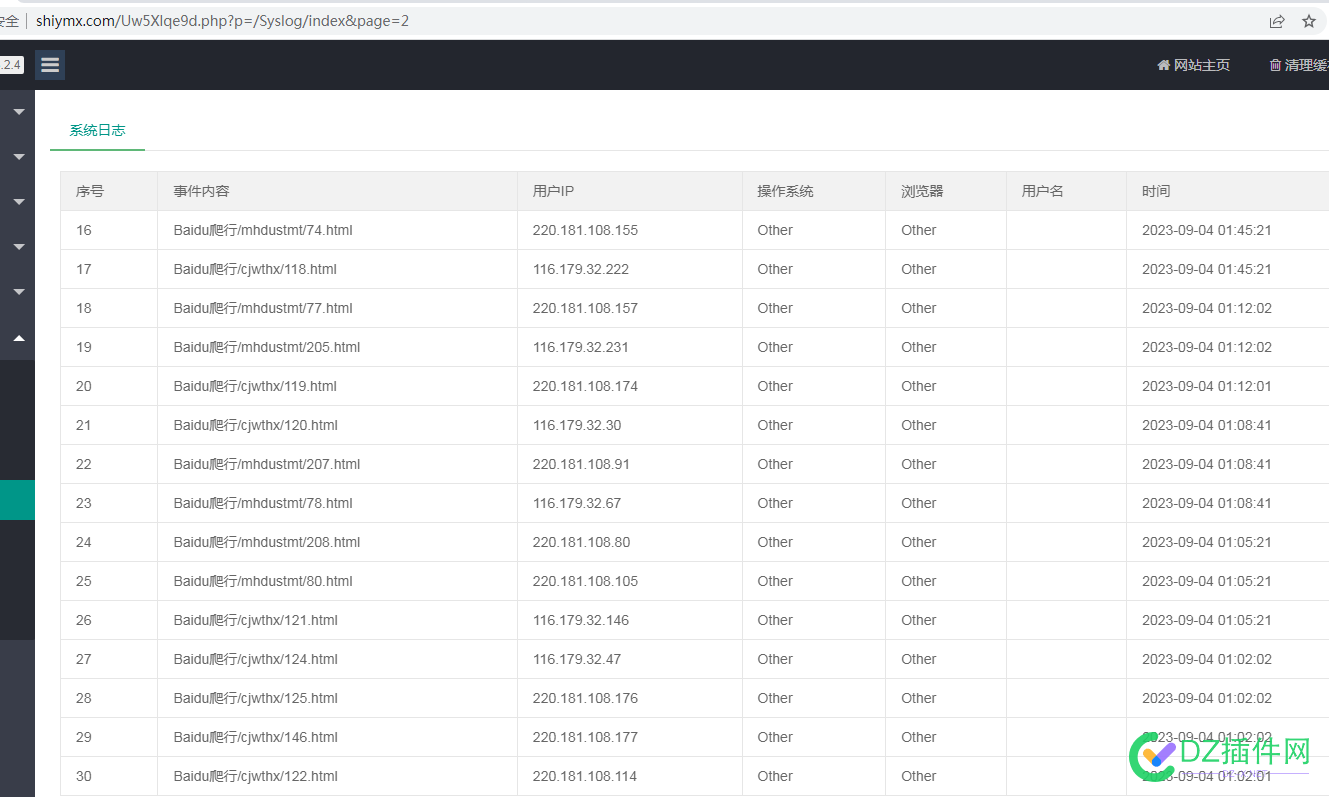The height and width of the screenshot is (797, 1329).
Task: Click IP address 220.181.108.105
Action: click(585, 581)
